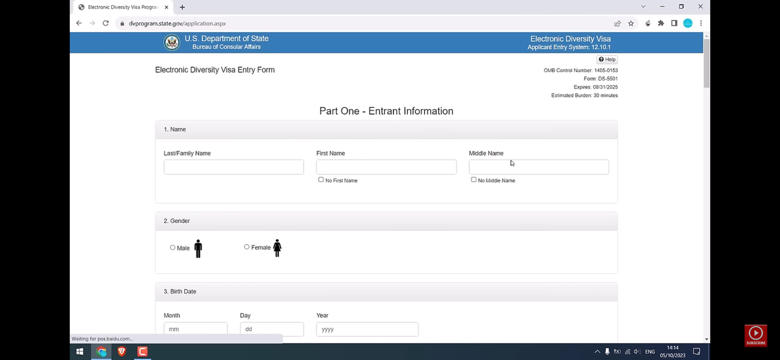Image resolution: width=780 pixels, height=360 pixels.
Task: Toggle the browser side panel icon
Action: coord(674,23)
